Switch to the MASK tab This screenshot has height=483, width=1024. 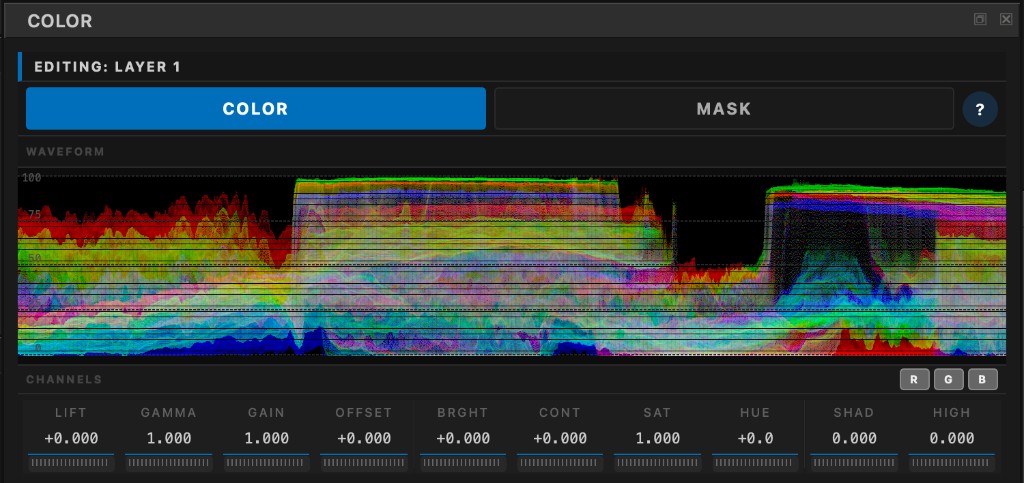[x=724, y=108]
